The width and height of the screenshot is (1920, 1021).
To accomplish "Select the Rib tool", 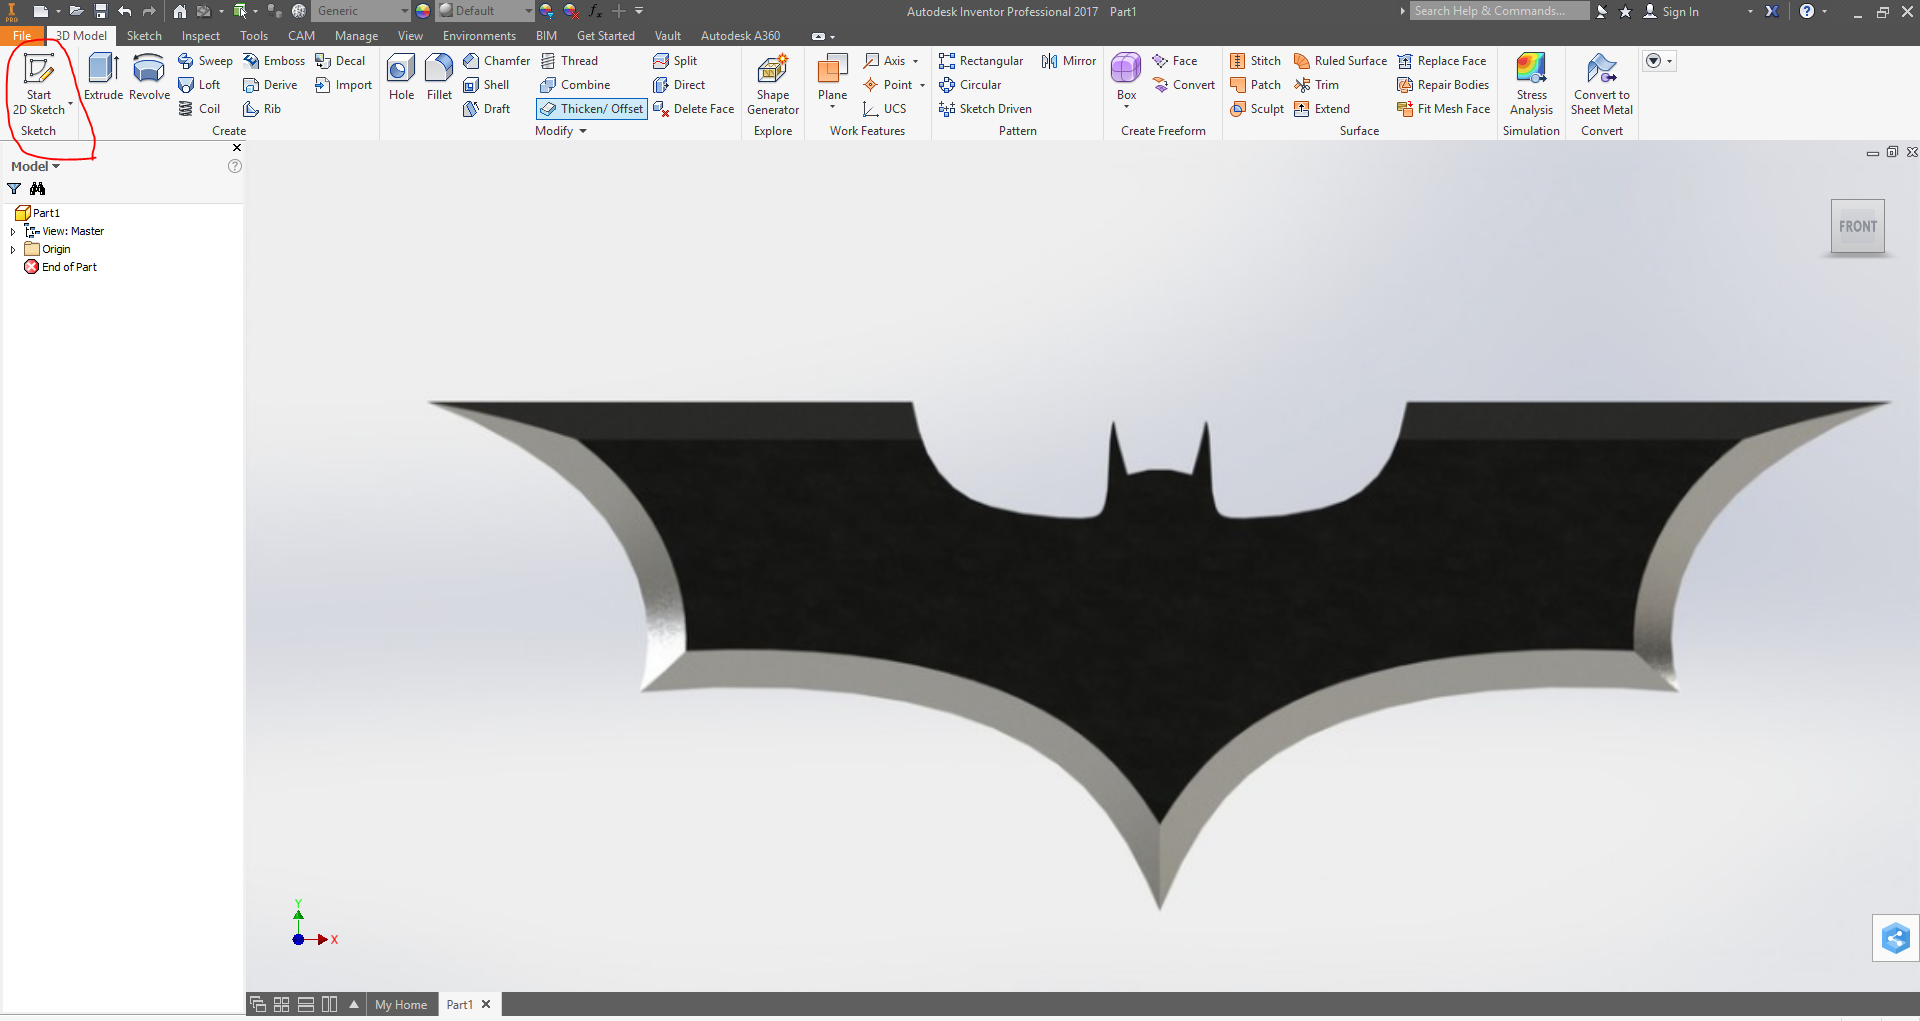I will (262, 109).
